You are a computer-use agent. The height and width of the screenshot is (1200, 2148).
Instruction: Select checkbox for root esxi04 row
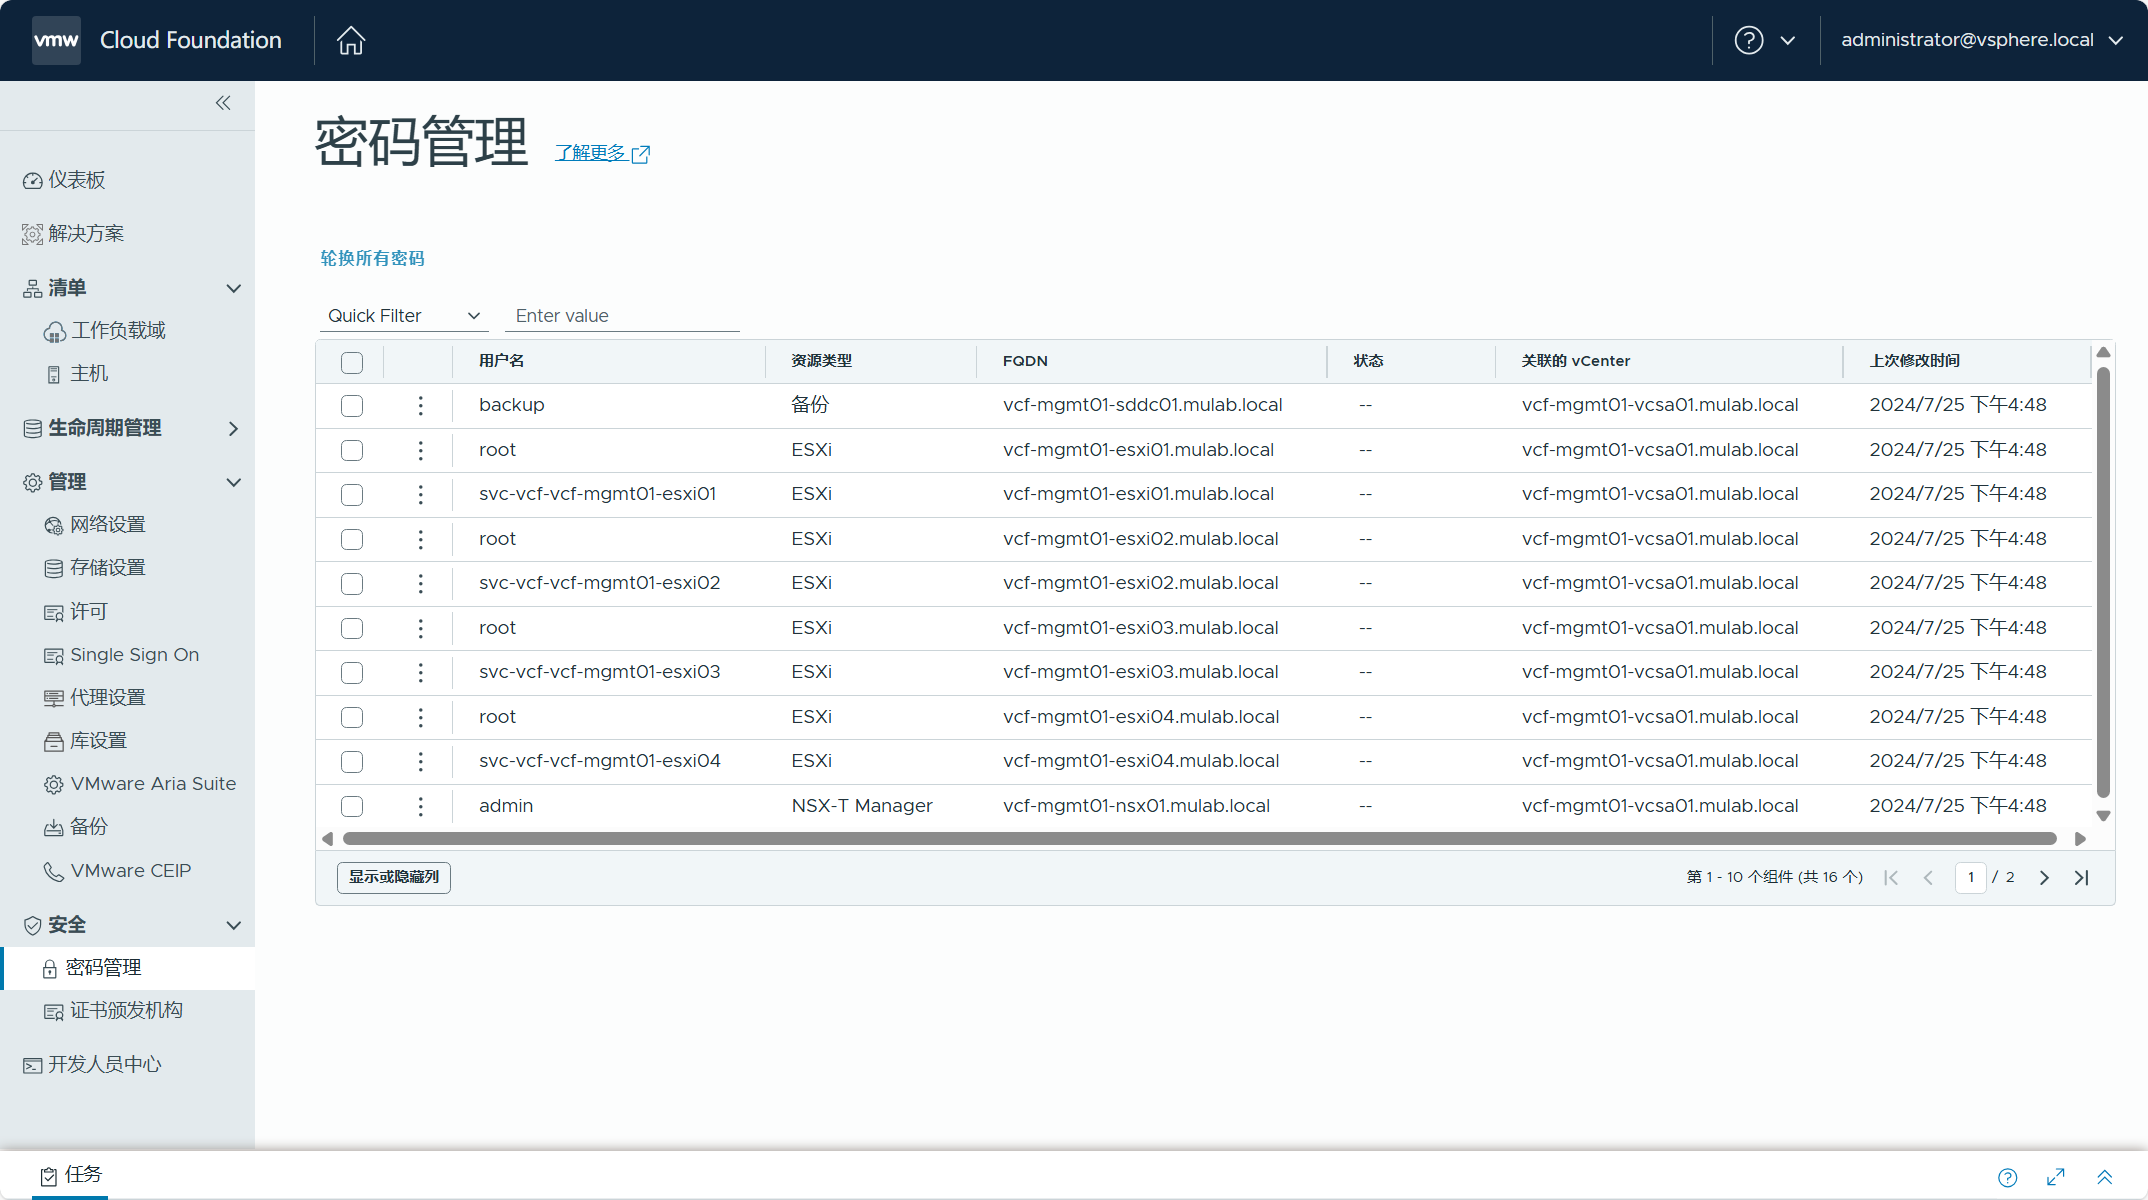[x=352, y=717]
